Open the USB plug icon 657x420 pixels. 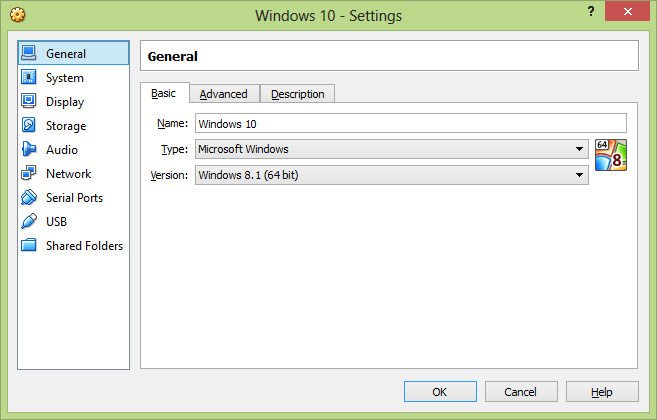[x=28, y=221]
